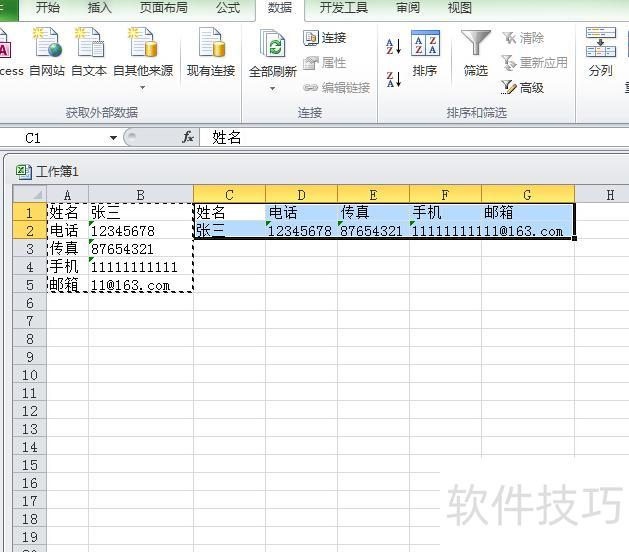The width and height of the screenshot is (629, 552).
Task: Click the 清除 clear filter button
Action: (x=523, y=38)
